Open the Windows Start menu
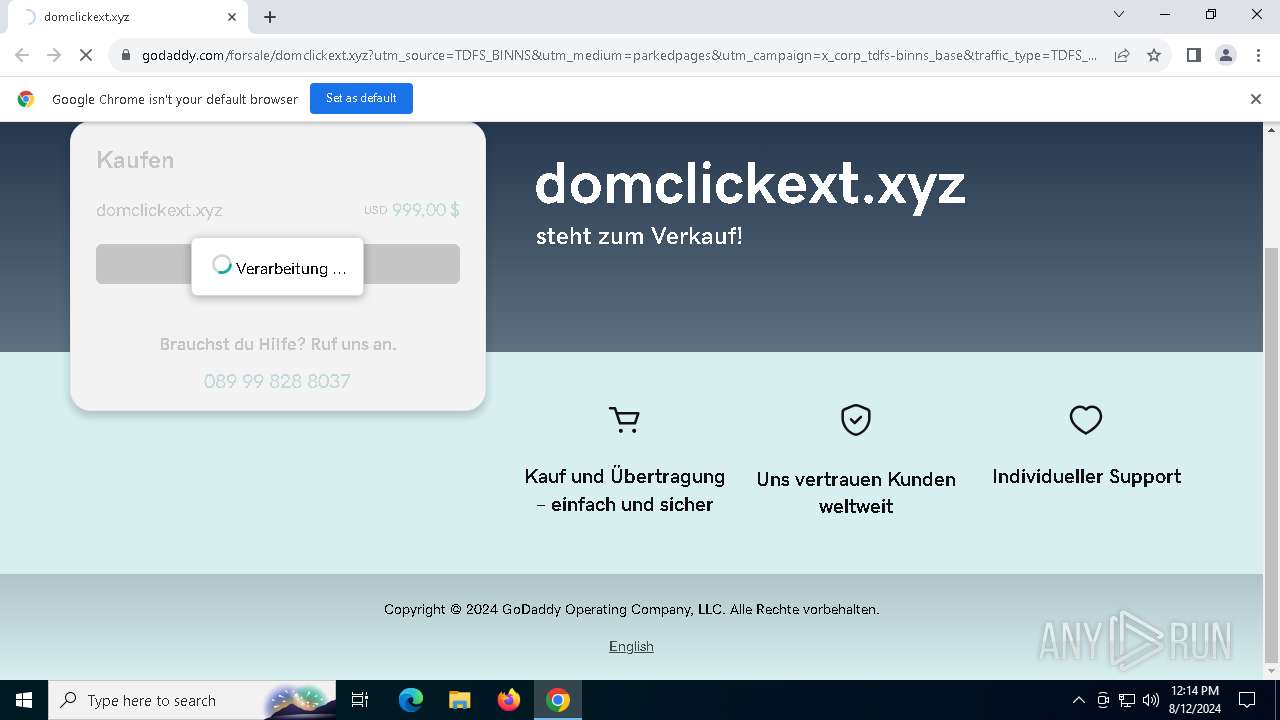 tap(24, 700)
